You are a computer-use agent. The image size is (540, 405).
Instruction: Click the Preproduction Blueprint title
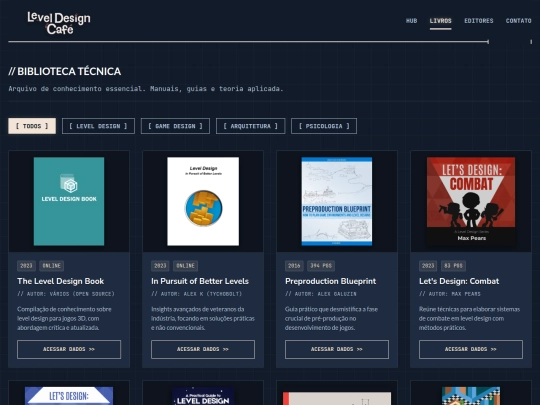pos(331,281)
